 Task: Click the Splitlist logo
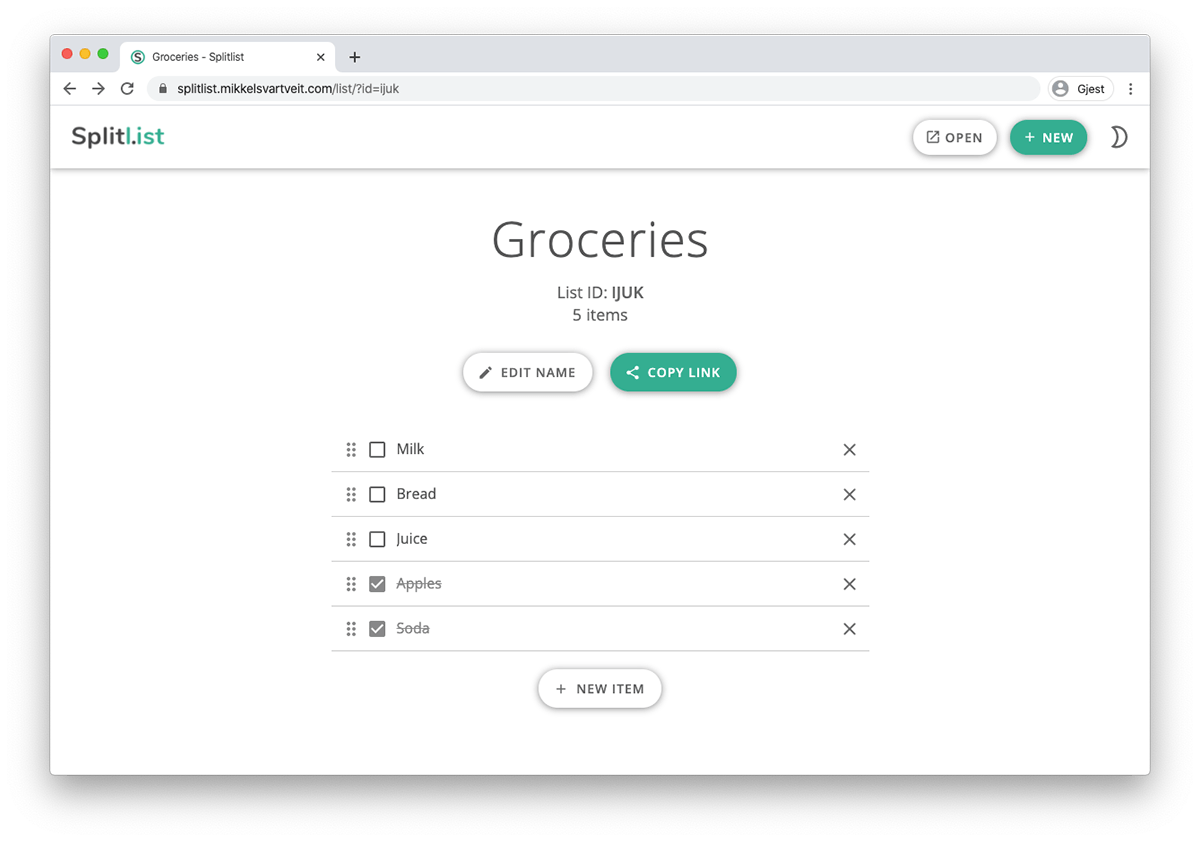coord(117,137)
